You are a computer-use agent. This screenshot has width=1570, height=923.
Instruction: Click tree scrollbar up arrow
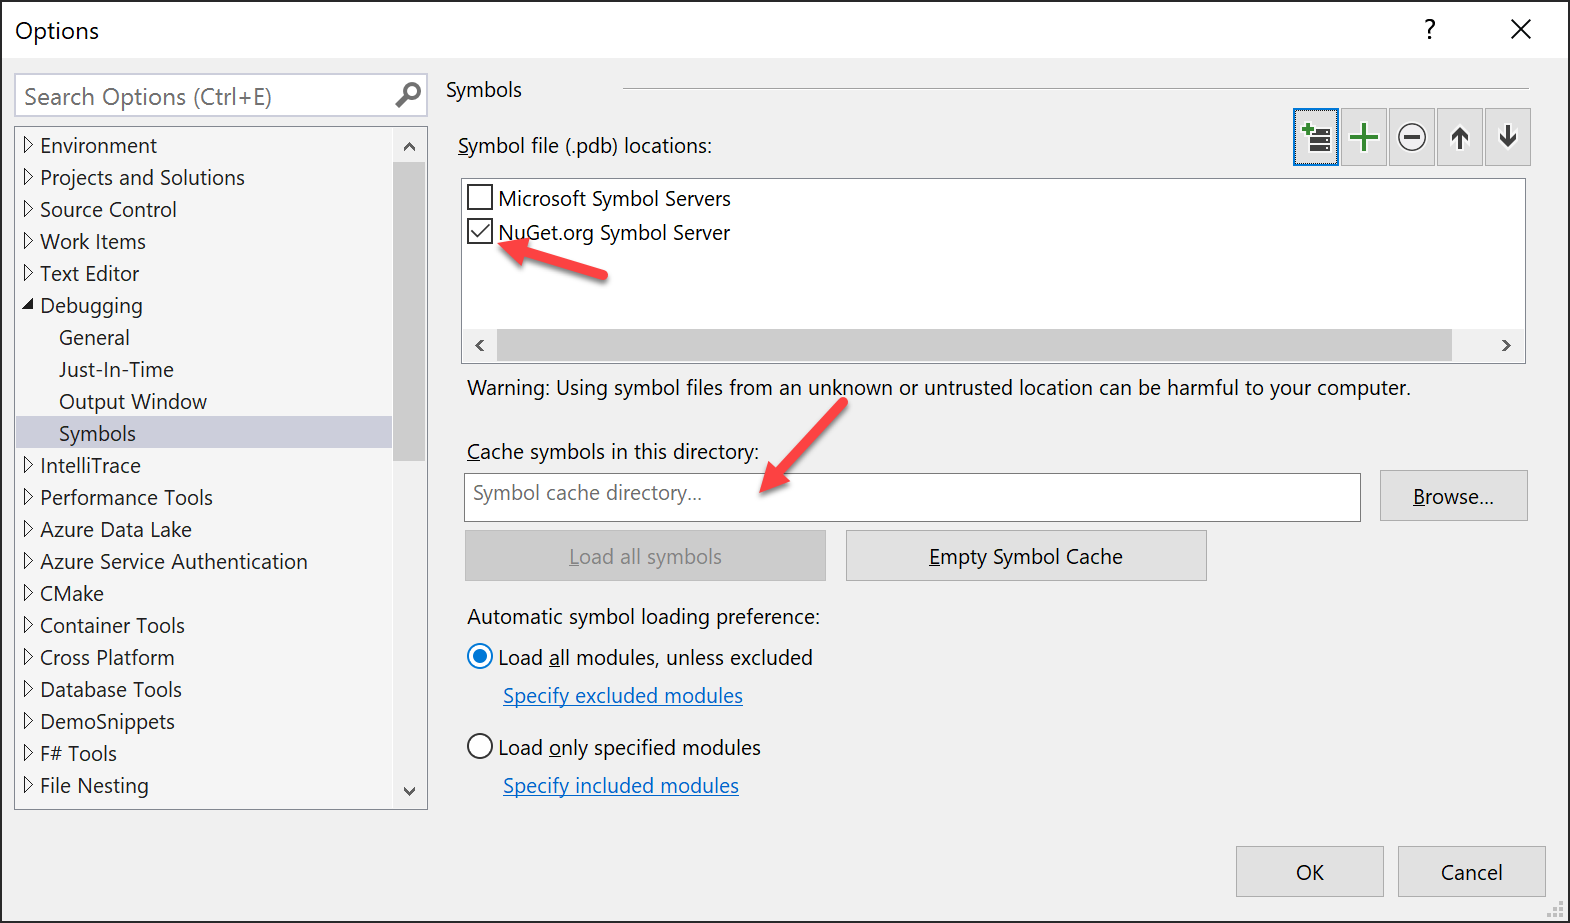[409, 146]
